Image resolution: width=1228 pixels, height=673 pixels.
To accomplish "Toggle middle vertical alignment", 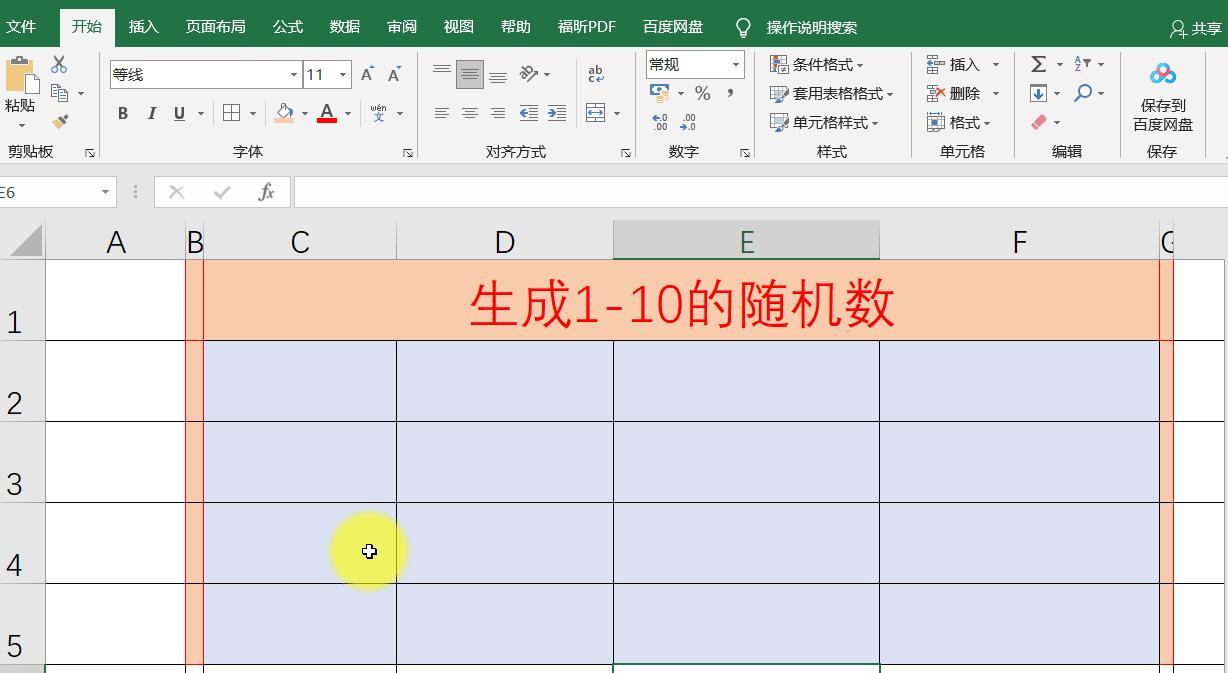I will click(x=470, y=74).
